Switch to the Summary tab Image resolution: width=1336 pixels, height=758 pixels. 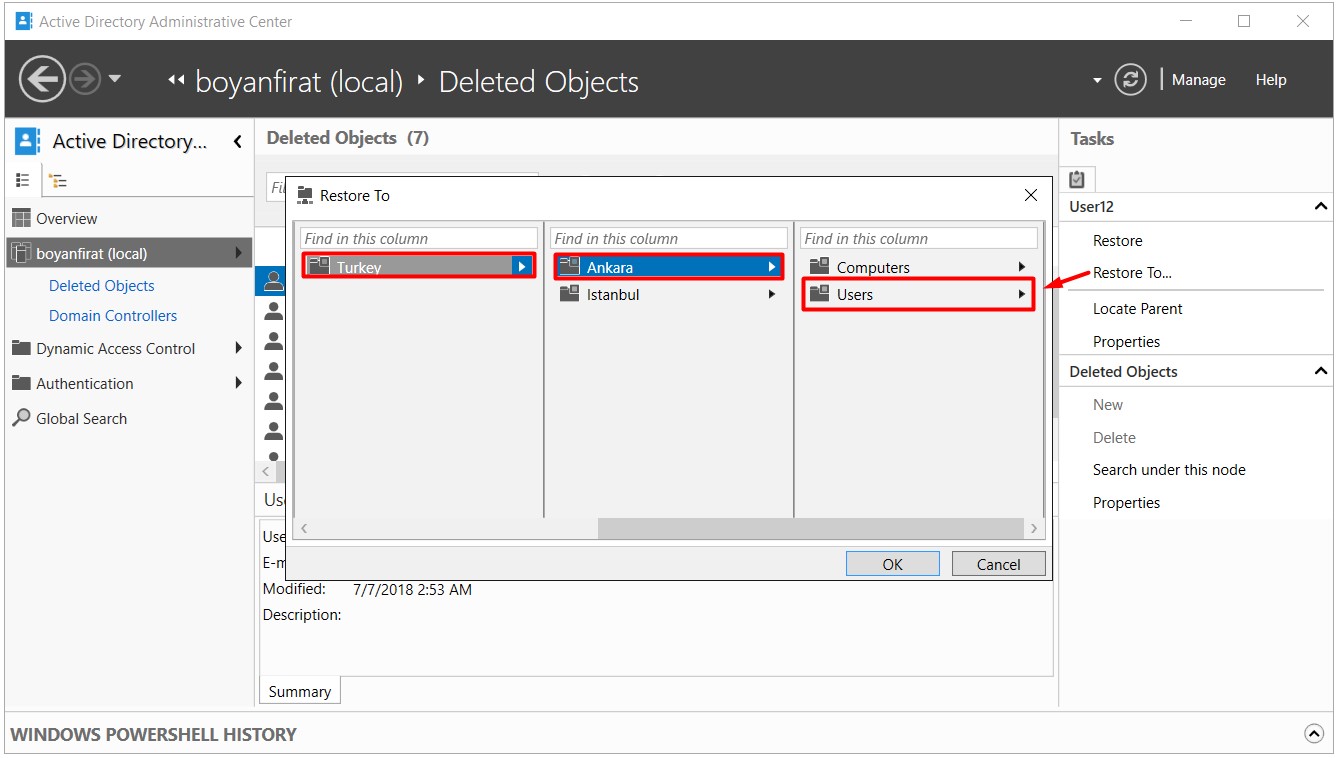click(x=299, y=691)
